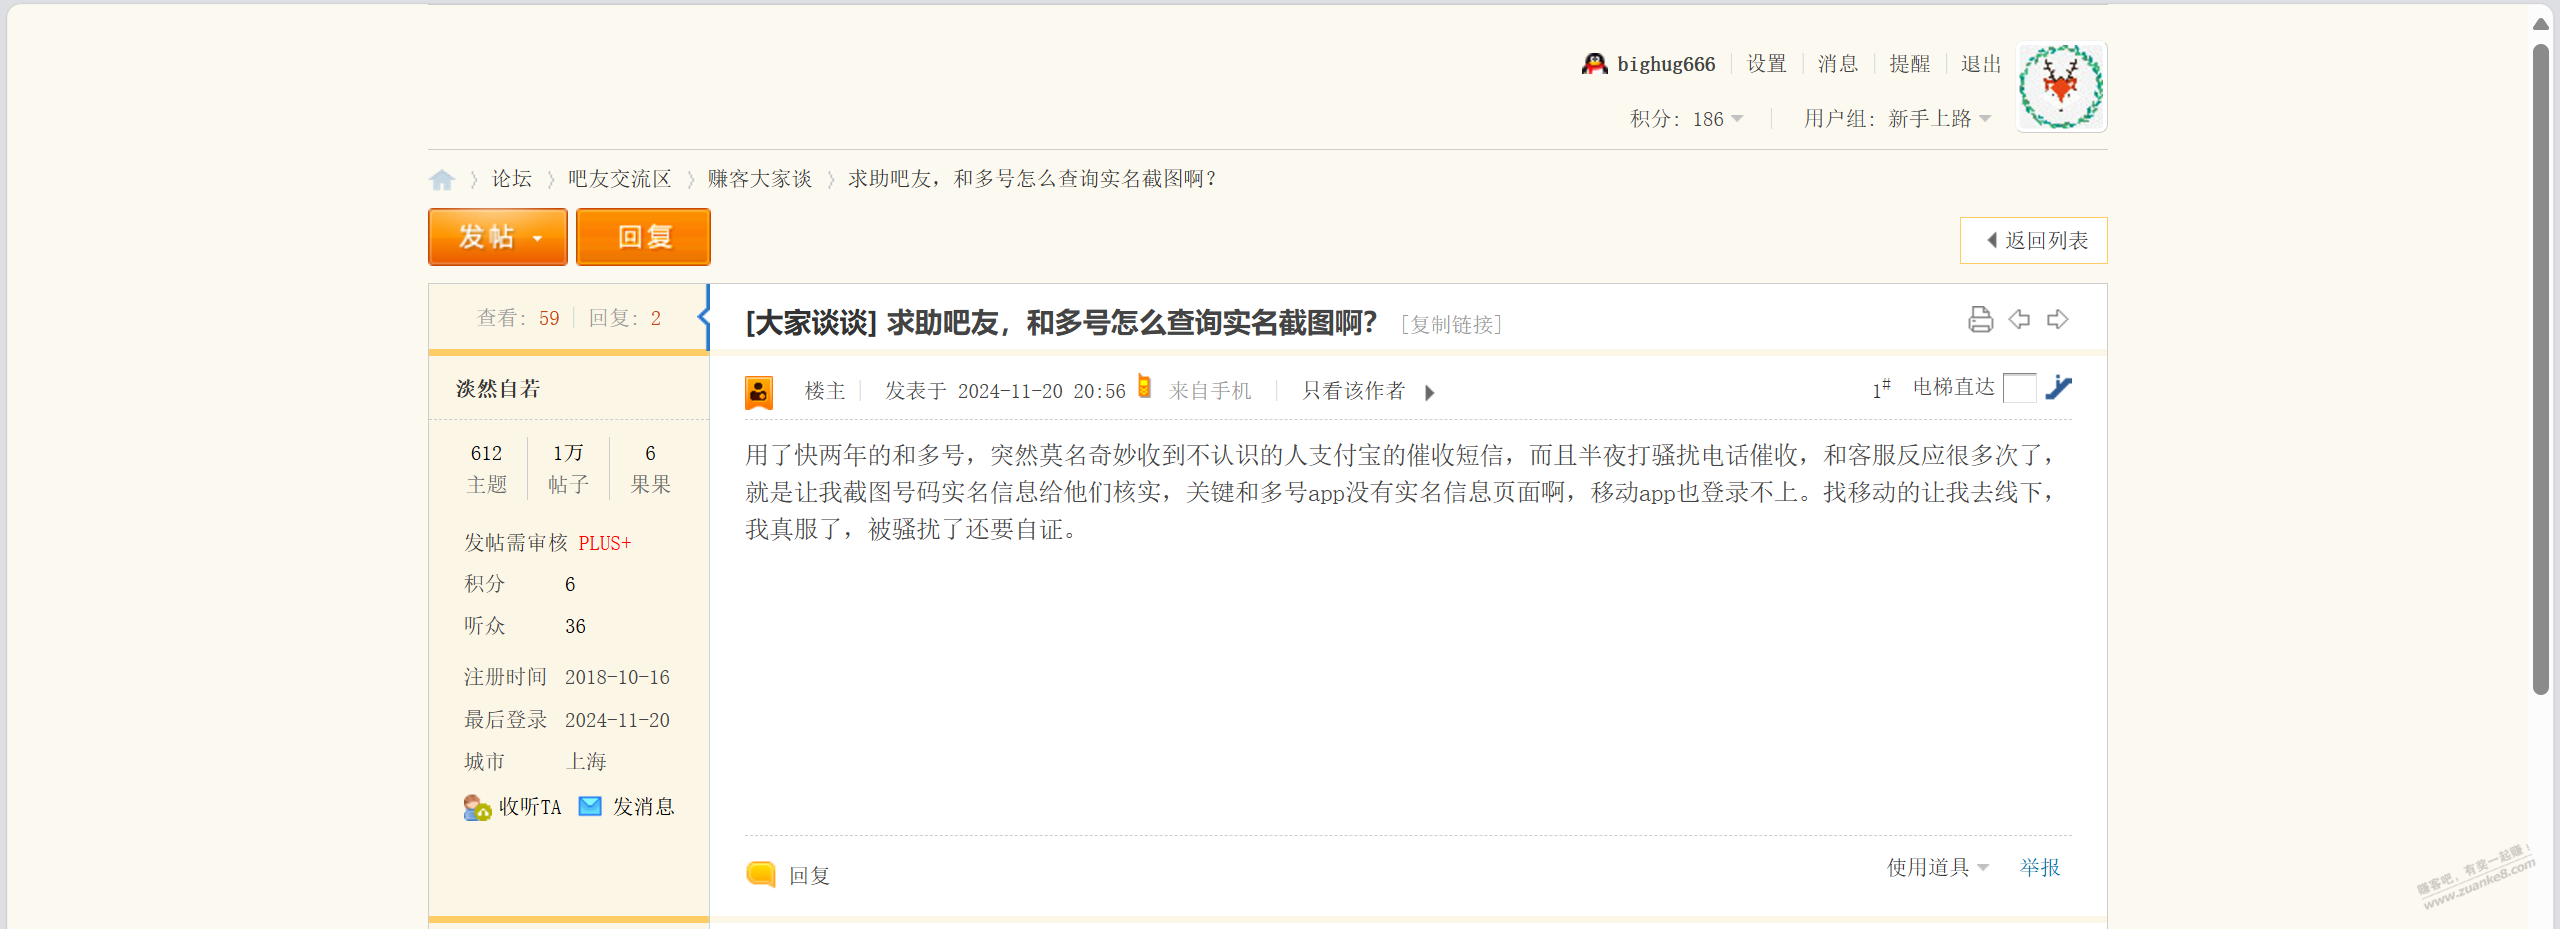Click the 来自手机 text
The height and width of the screenshot is (929, 2560).
point(1210,391)
